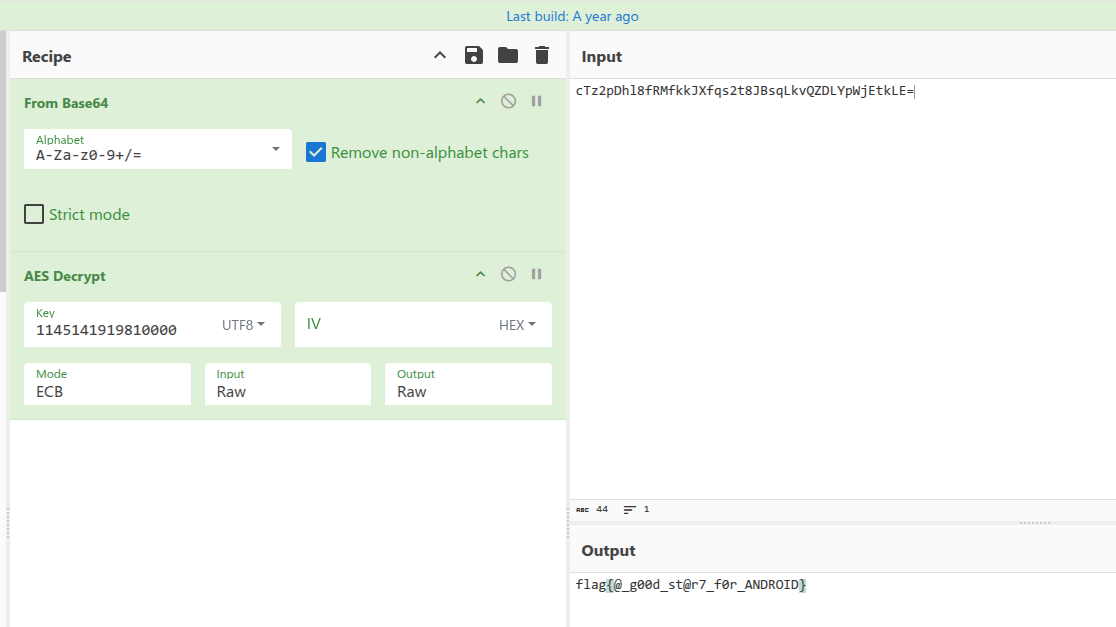The height and width of the screenshot is (627, 1116).
Task: Save the current recipe
Action: click(x=474, y=56)
